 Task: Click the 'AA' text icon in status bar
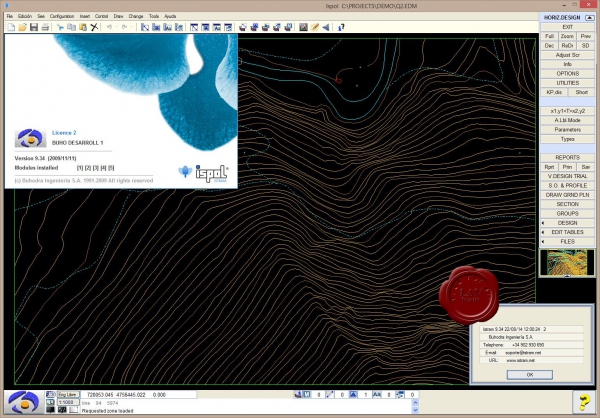377,394
